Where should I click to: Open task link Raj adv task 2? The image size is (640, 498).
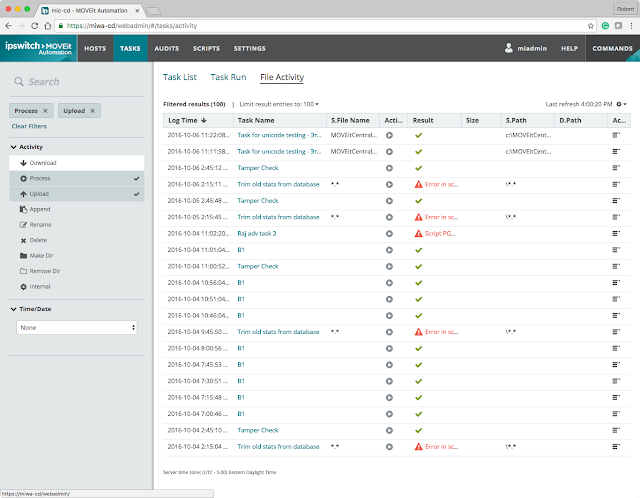click(257, 233)
